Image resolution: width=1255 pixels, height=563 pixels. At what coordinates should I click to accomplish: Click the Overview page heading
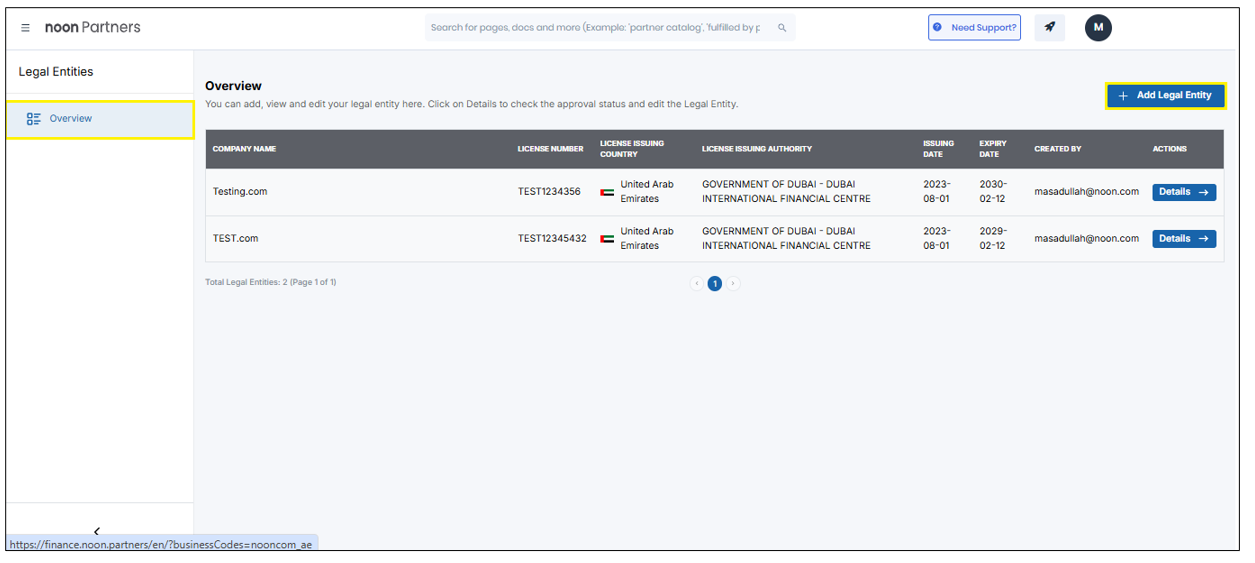233,86
